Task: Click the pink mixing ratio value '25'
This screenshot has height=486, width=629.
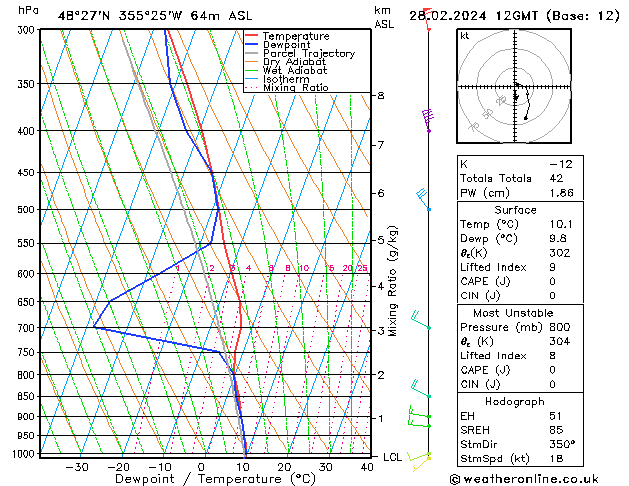Action: [x=362, y=268]
